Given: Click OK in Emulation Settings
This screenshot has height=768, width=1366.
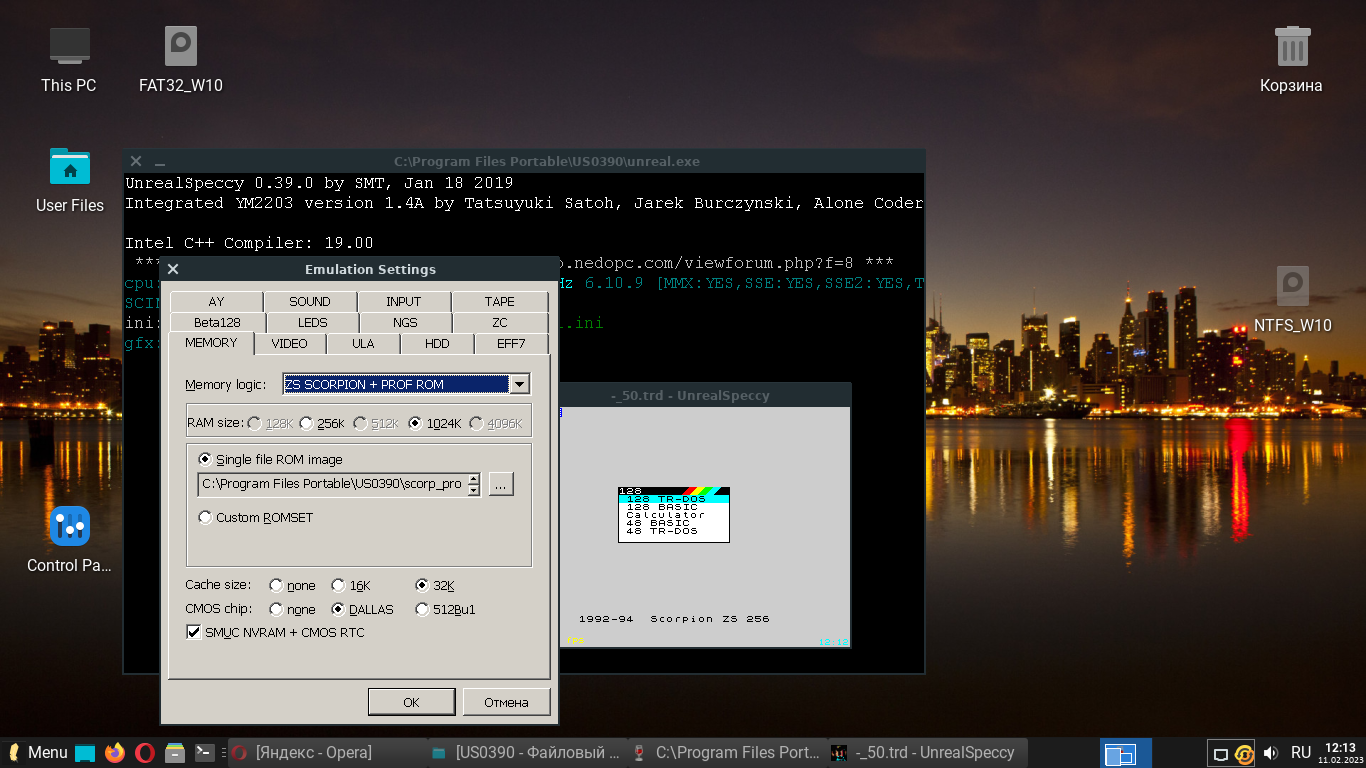Looking at the screenshot, I should 411,702.
